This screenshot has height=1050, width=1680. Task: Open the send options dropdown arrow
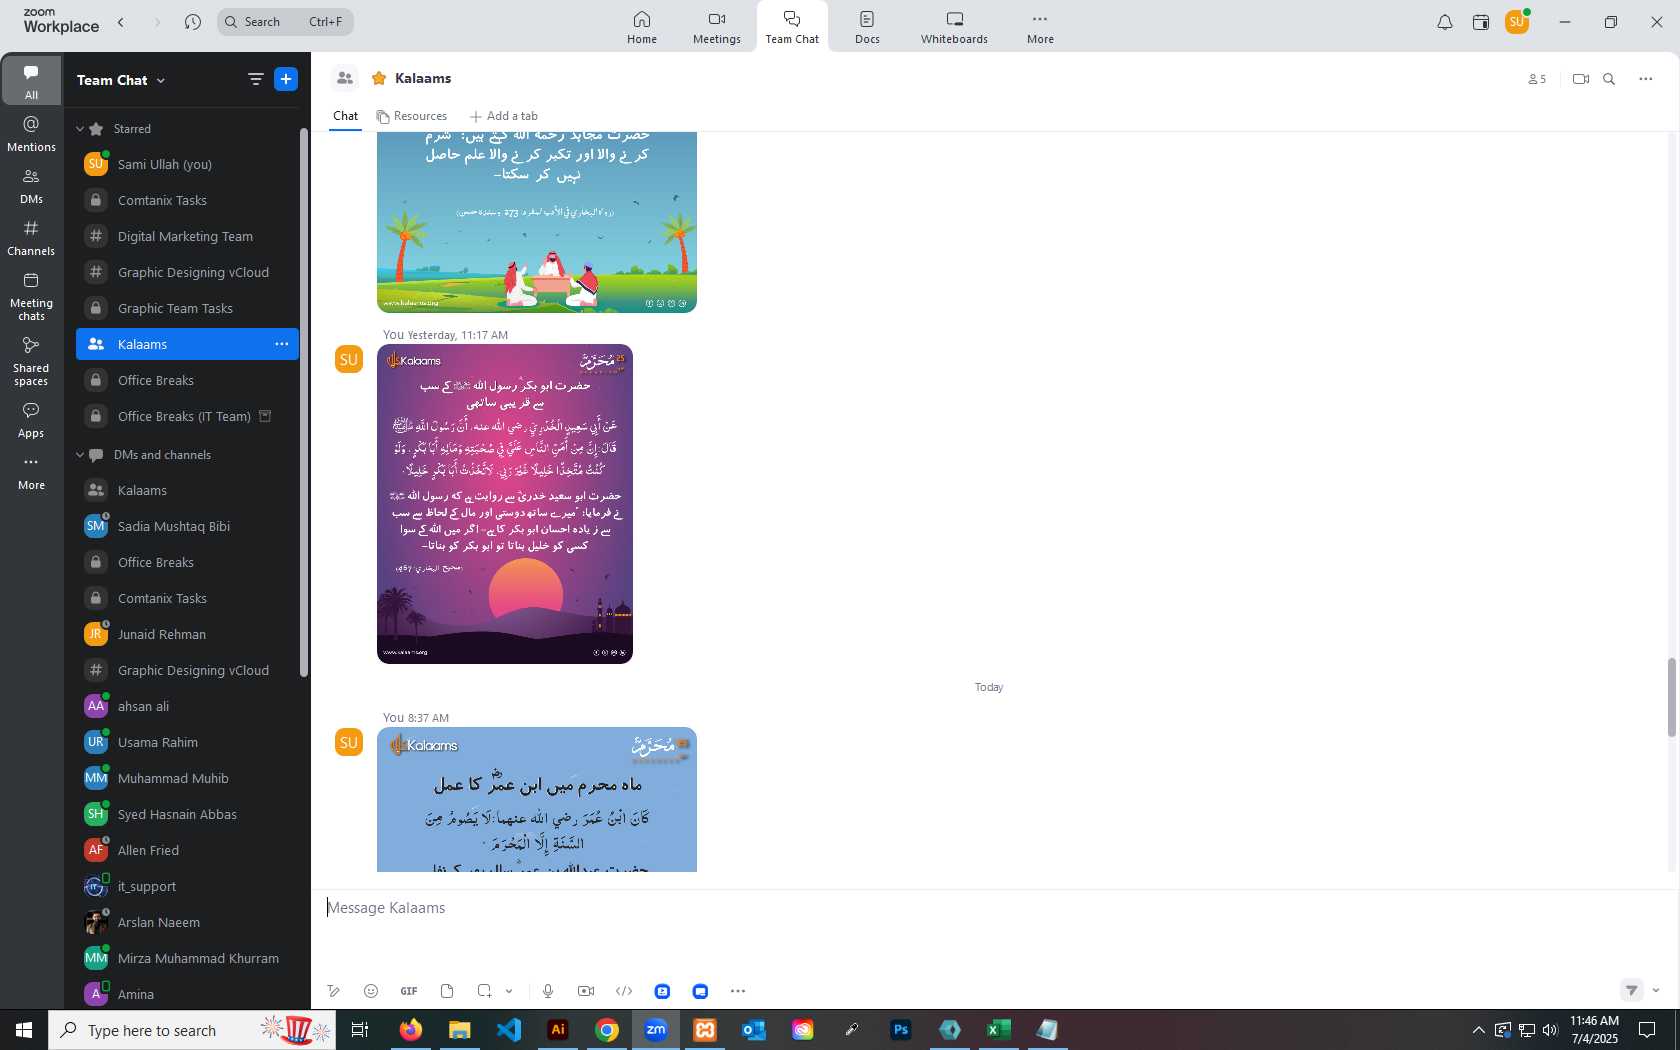click(1656, 990)
